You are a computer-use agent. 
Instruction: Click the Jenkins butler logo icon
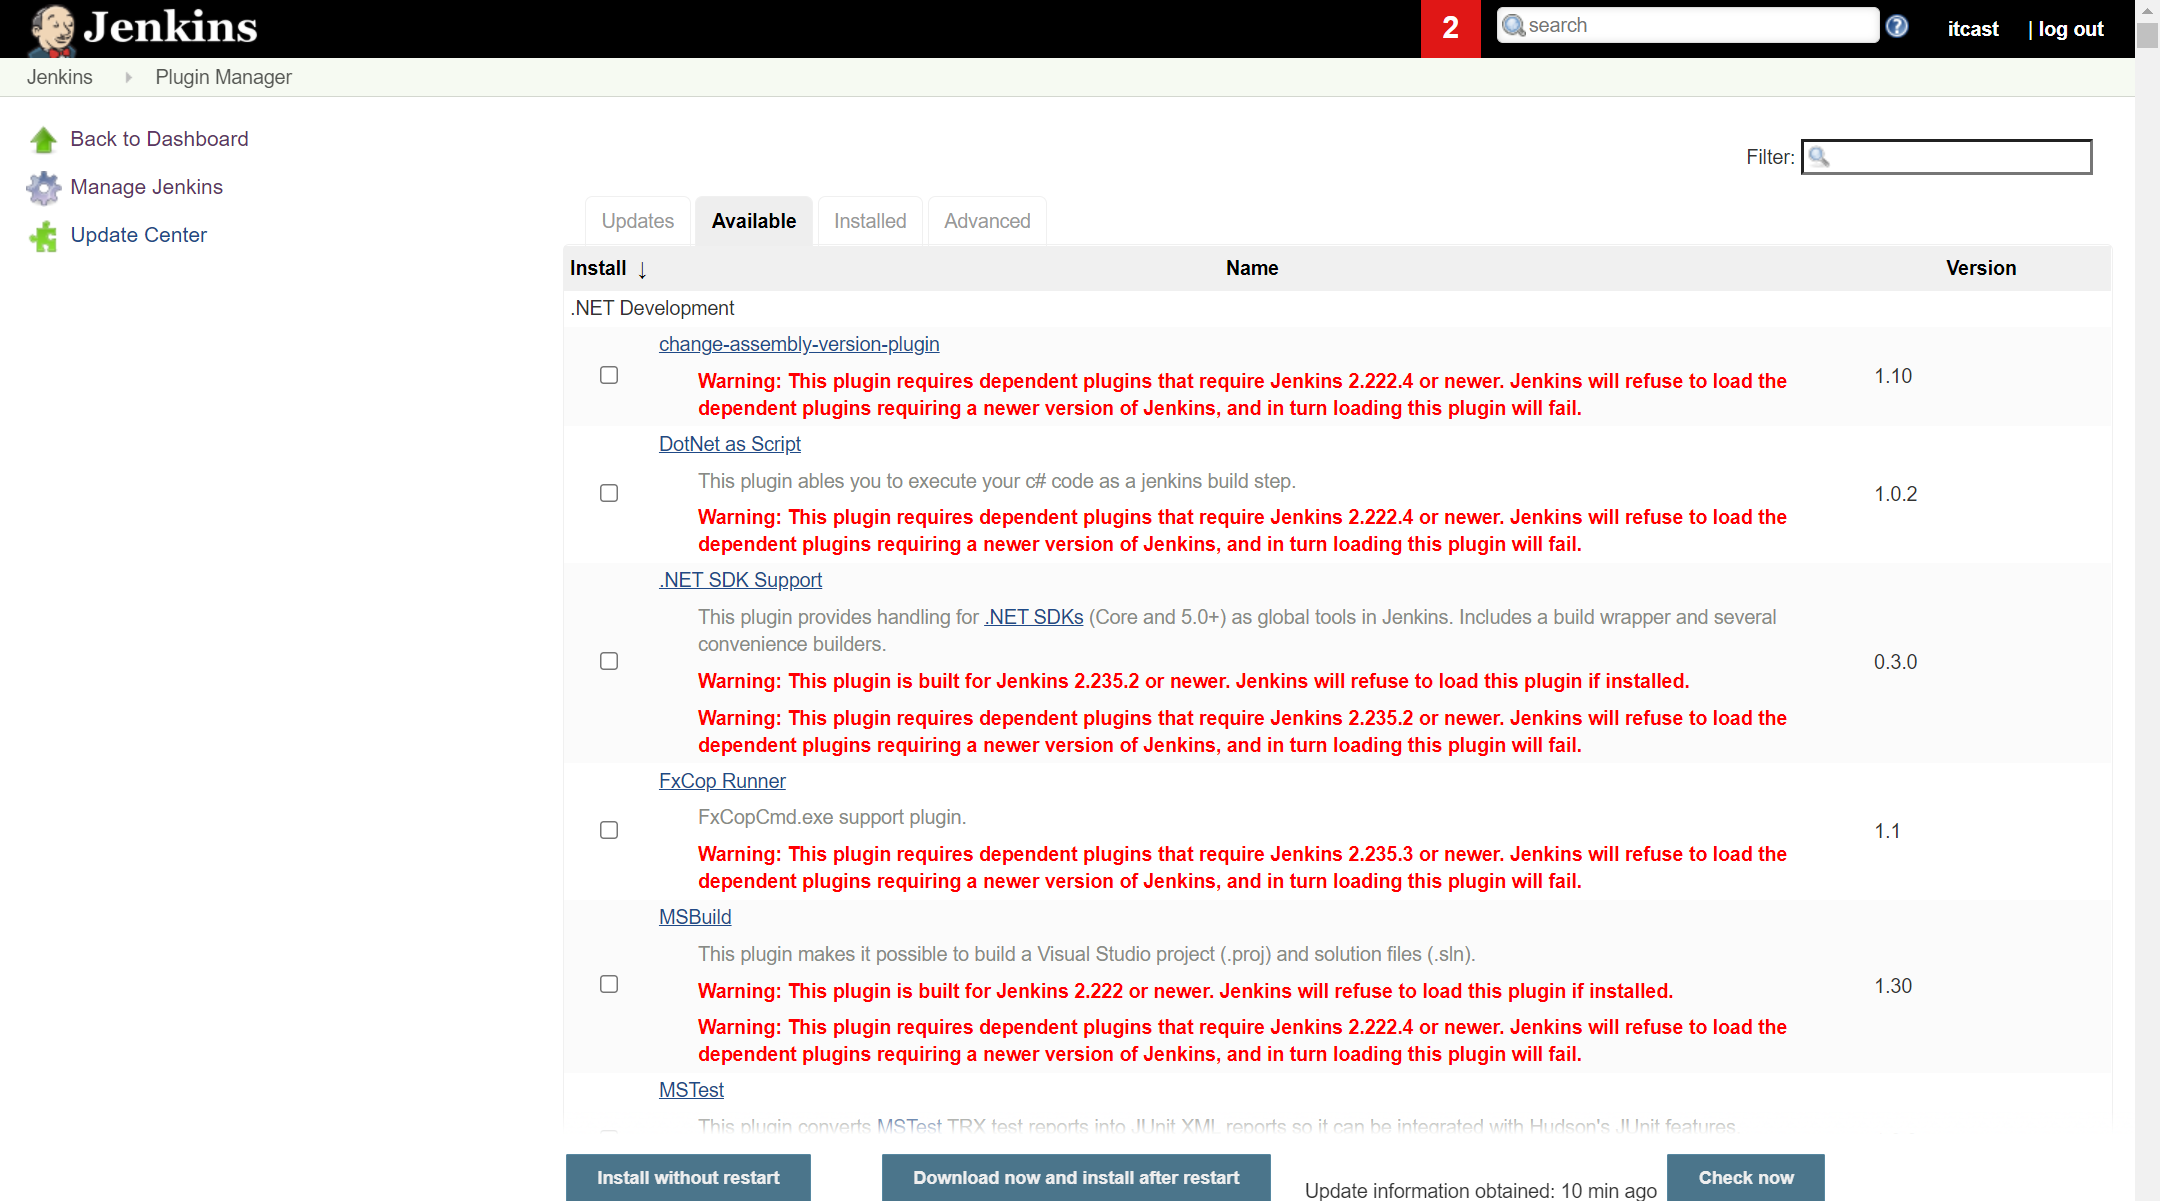pyautogui.click(x=52, y=29)
